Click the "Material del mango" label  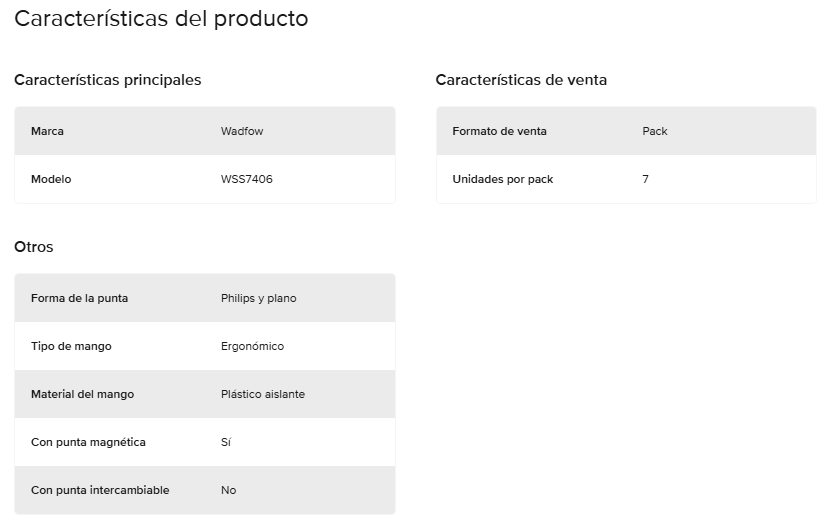[82, 394]
